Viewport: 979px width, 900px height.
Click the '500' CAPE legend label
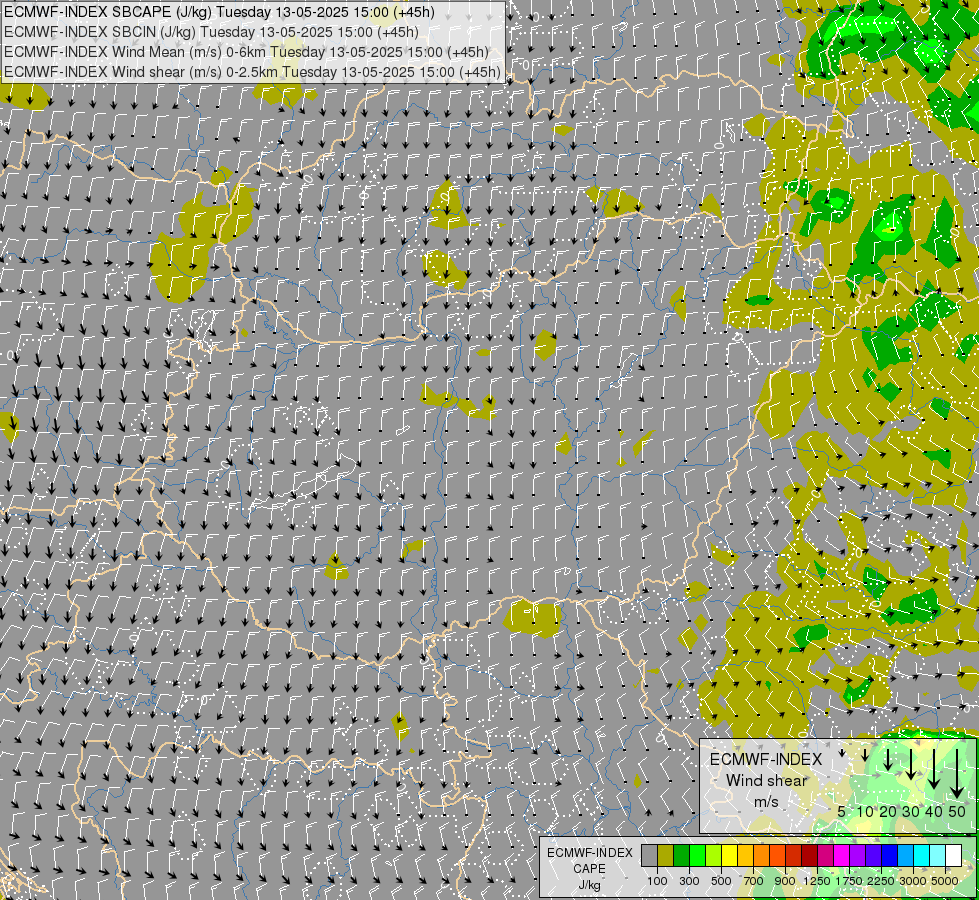point(721,881)
